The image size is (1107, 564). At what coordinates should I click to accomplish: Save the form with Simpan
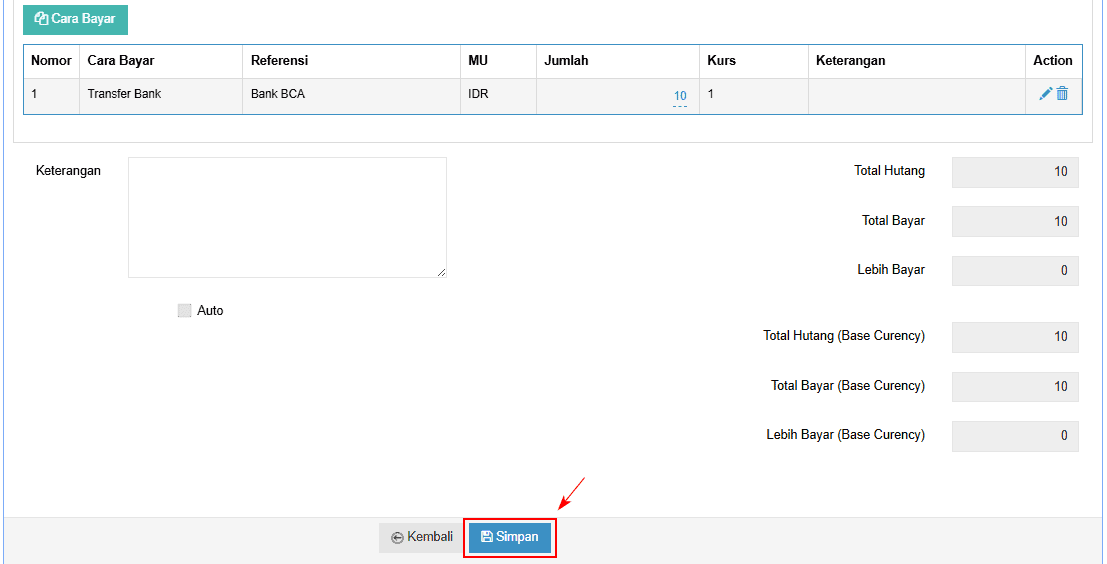[510, 537]
